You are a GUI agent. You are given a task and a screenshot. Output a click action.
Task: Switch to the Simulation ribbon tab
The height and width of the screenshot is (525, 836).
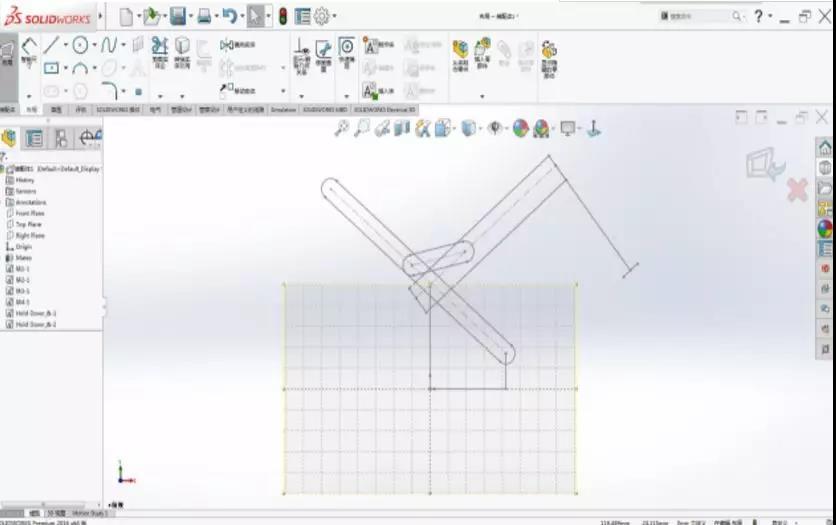[283, 110]
